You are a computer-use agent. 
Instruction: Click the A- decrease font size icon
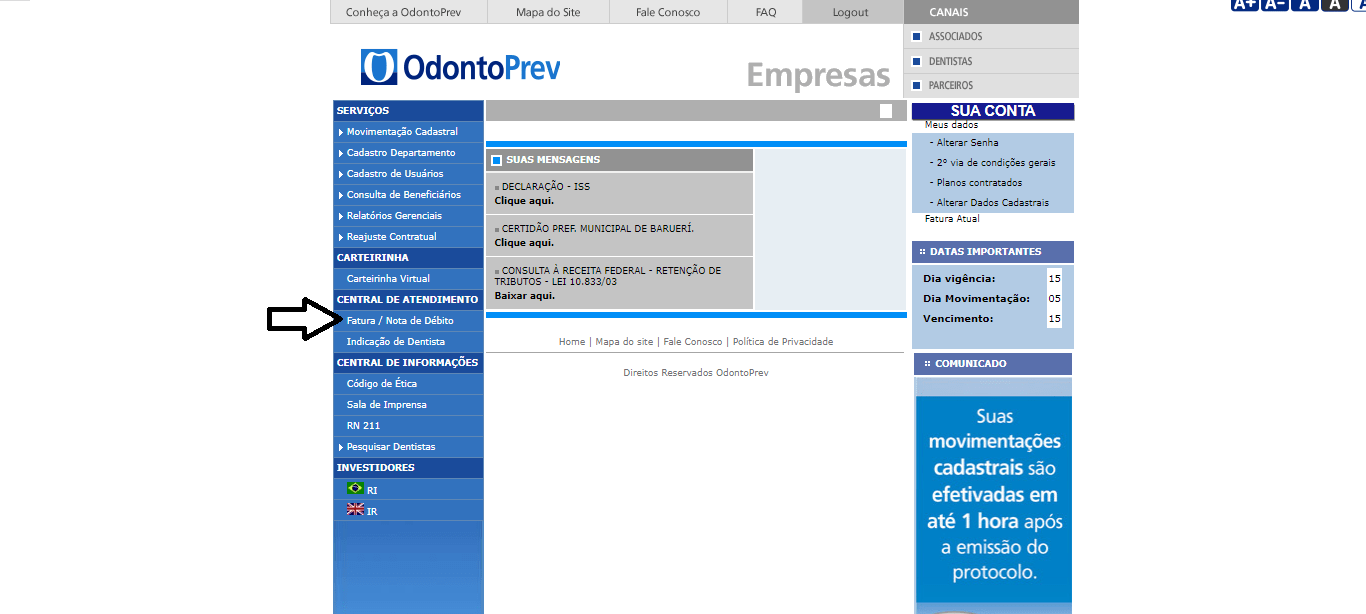pyautogui.click(x=1274, y=4)
